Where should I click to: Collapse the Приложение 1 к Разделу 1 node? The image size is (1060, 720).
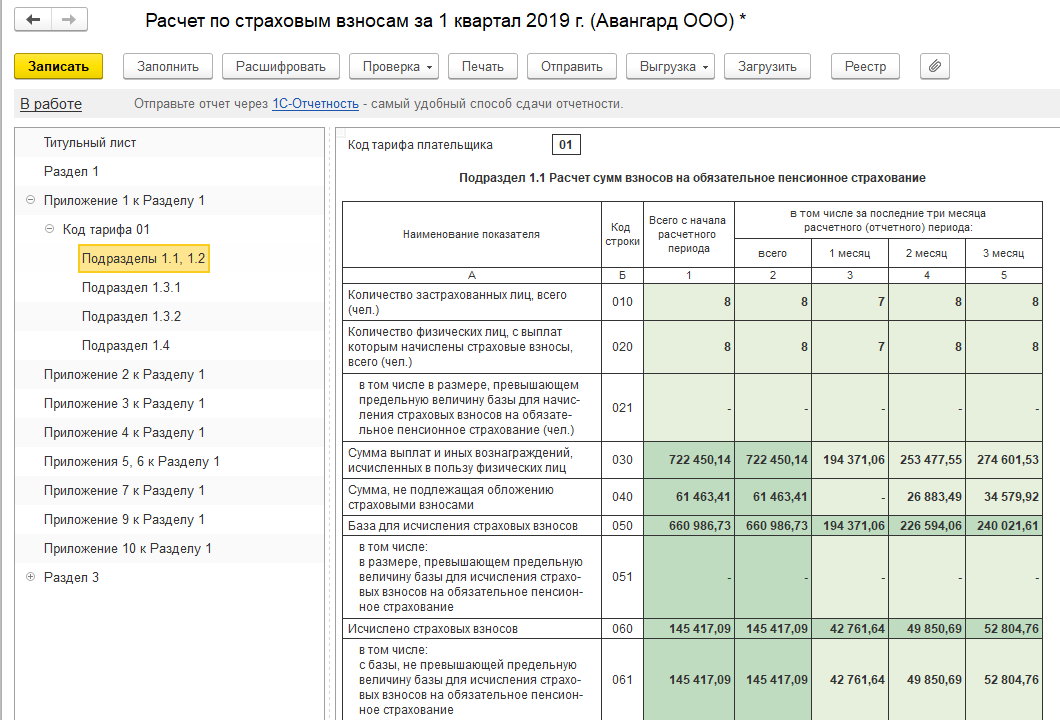point(30,201)
